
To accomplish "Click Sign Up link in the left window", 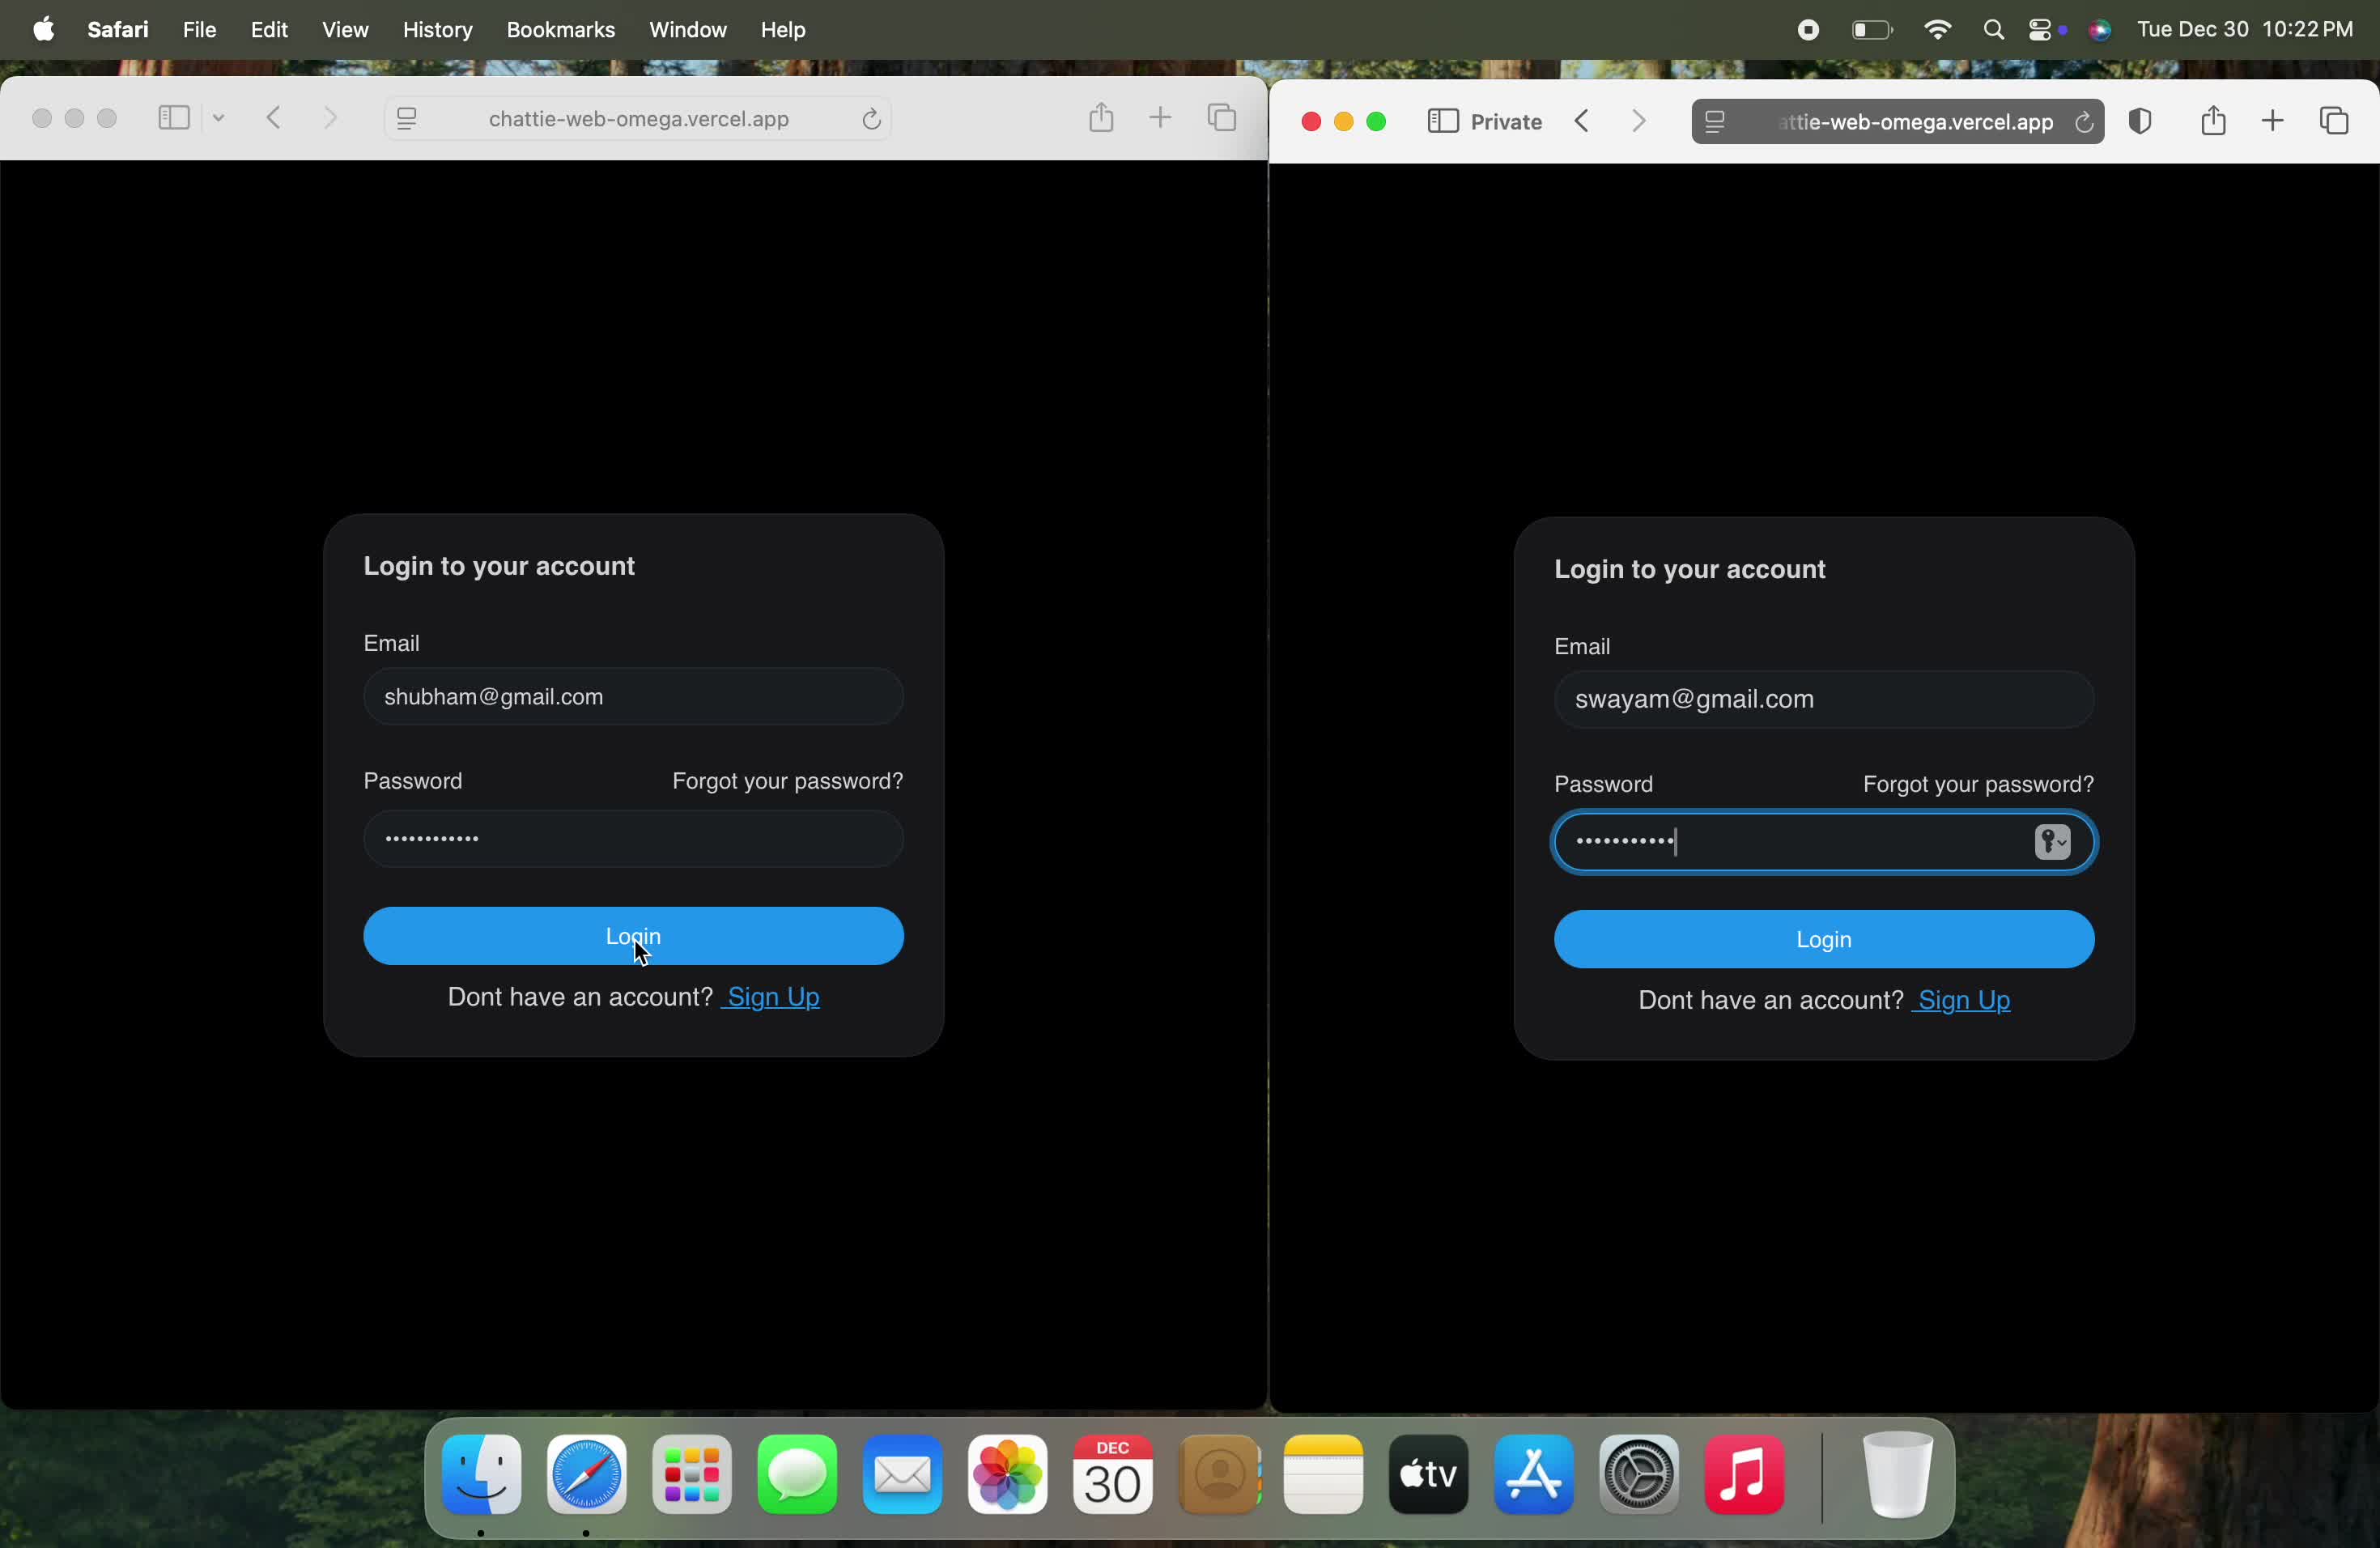I will (774, 997).
